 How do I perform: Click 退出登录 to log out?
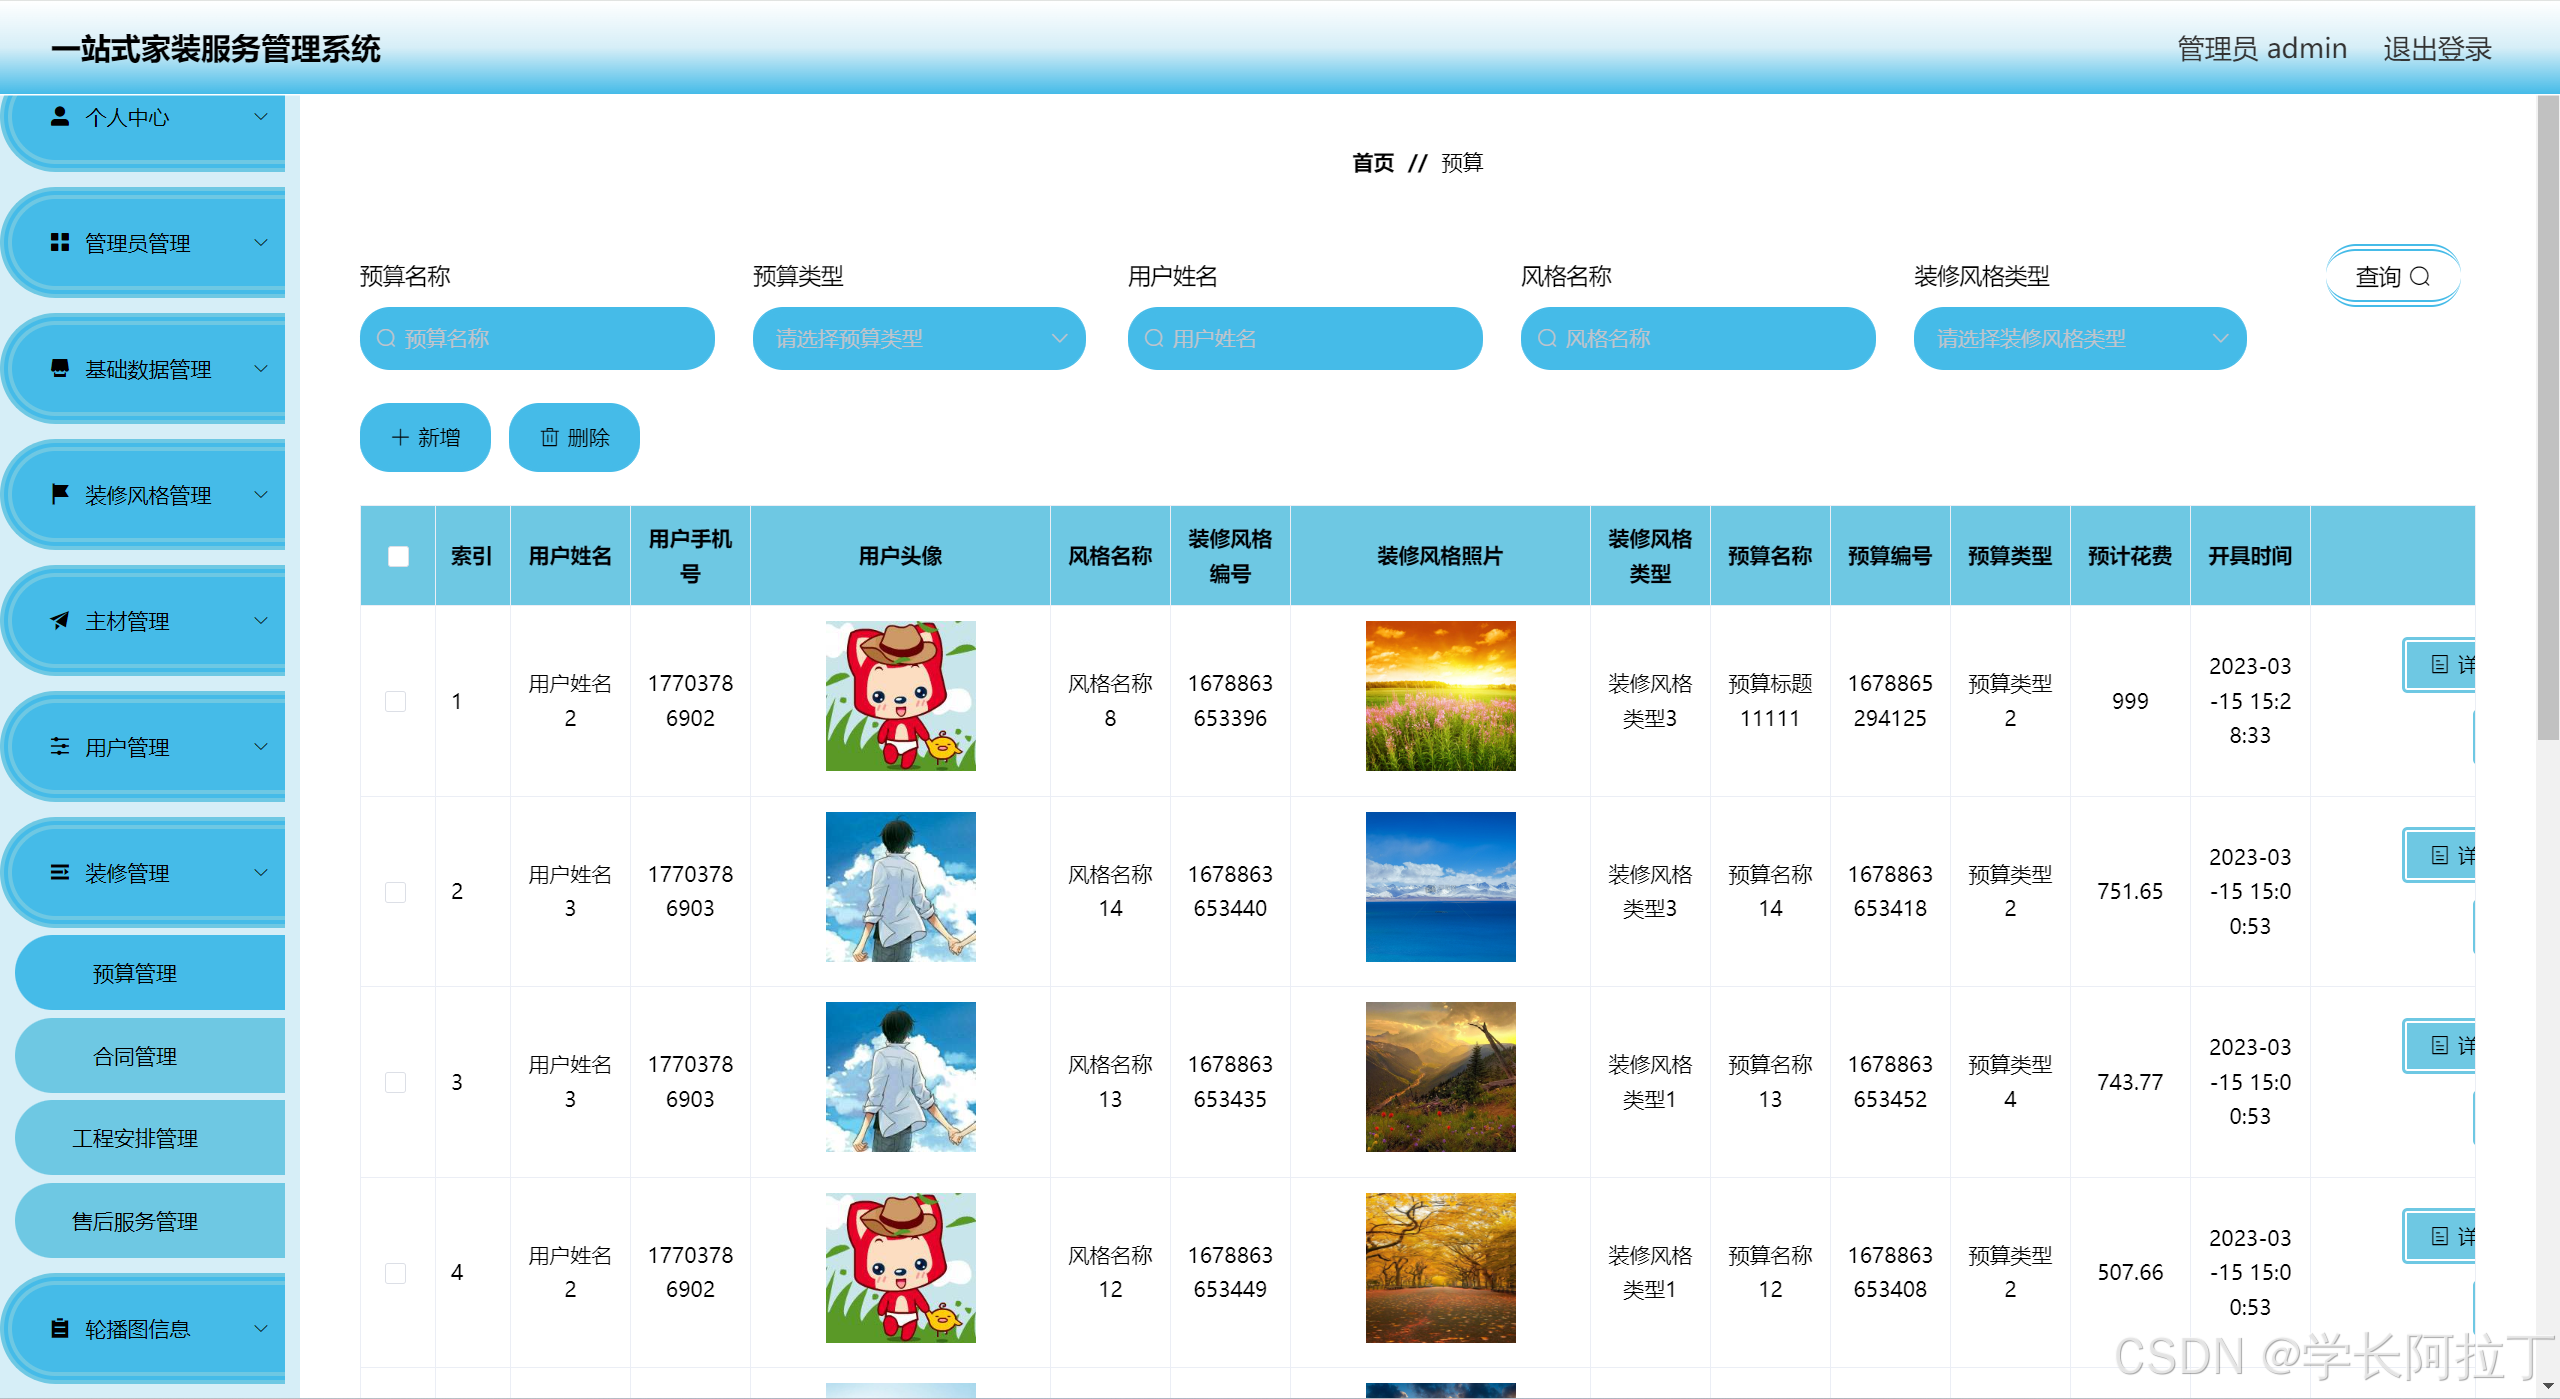pyautogui.click(x=2437, y=48)
